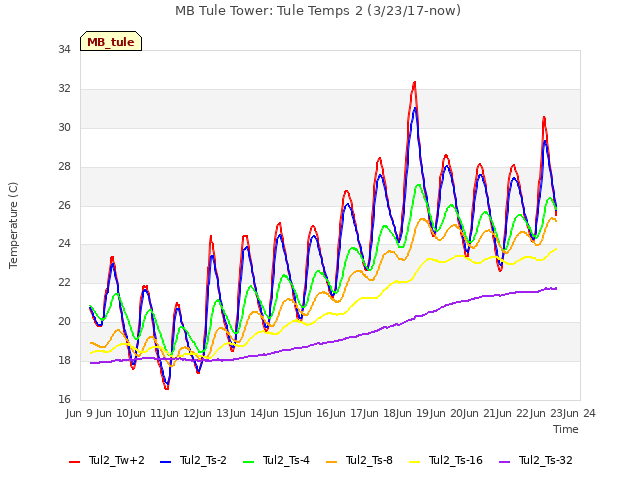Click the Temperature (C) axis label
The image size is (640, 480).
click(13, 225)
